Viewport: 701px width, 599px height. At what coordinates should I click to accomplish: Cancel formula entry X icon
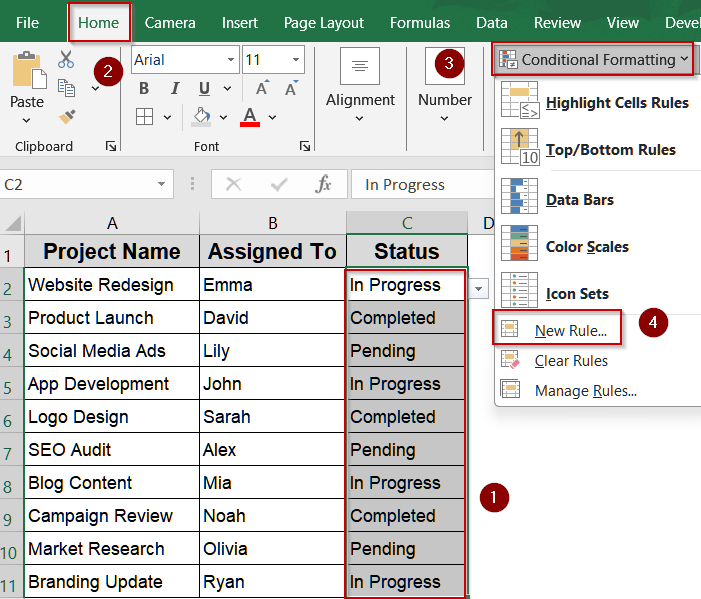(x=233, y=184)
